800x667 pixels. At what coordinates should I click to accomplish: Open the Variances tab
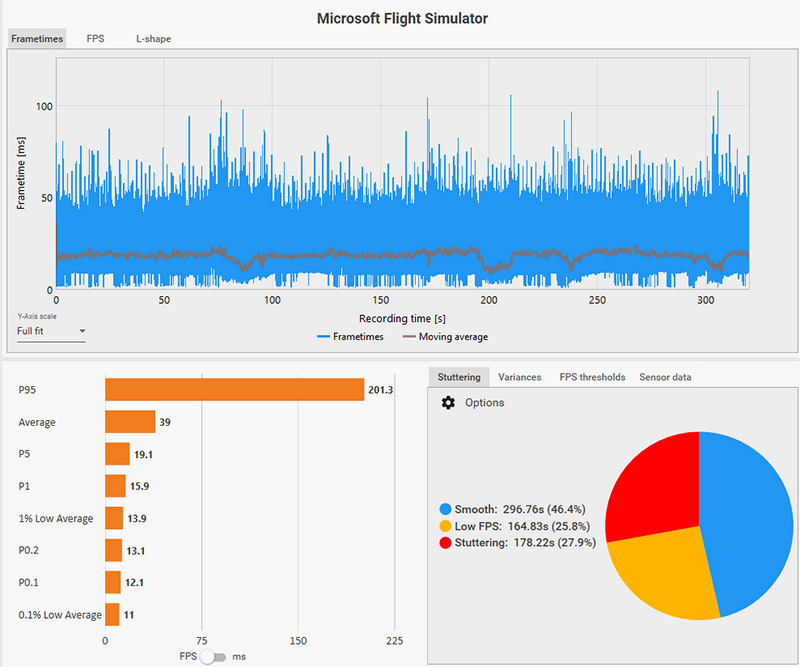coord(519,377)
